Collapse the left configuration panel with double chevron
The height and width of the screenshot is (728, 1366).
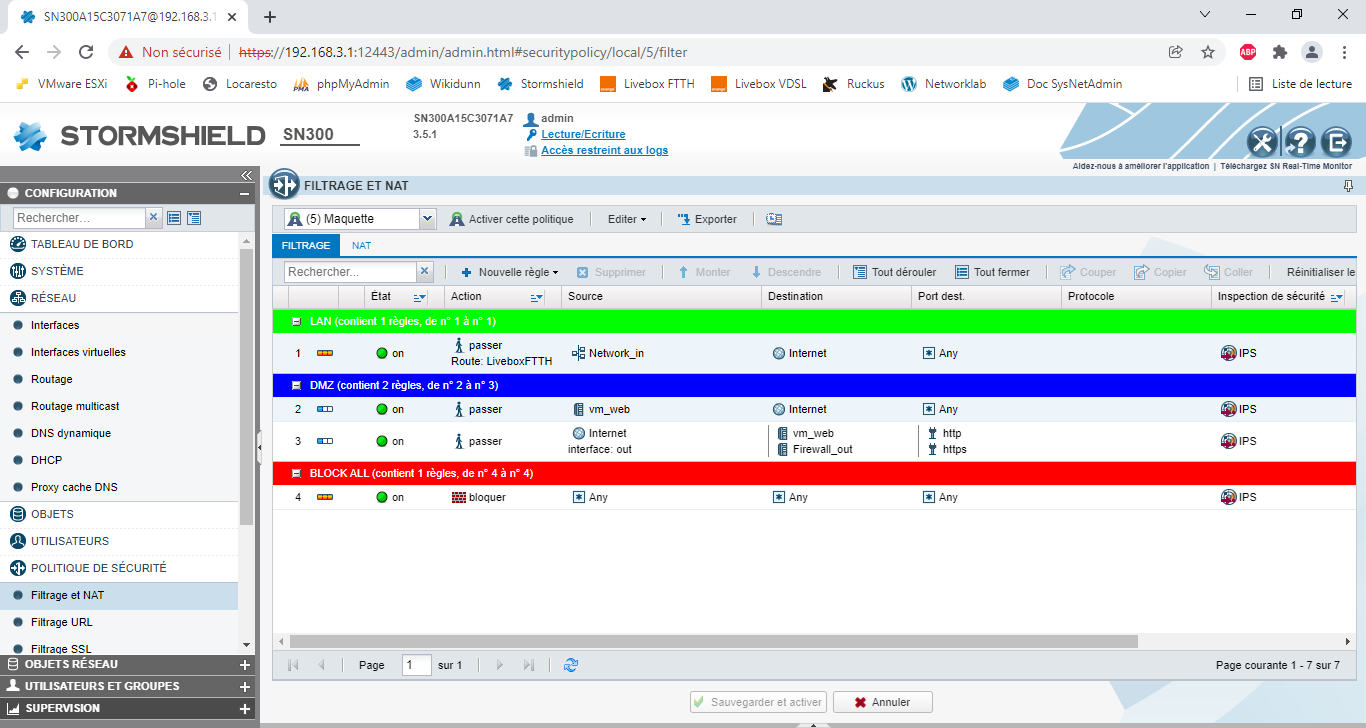coord(247,175)
